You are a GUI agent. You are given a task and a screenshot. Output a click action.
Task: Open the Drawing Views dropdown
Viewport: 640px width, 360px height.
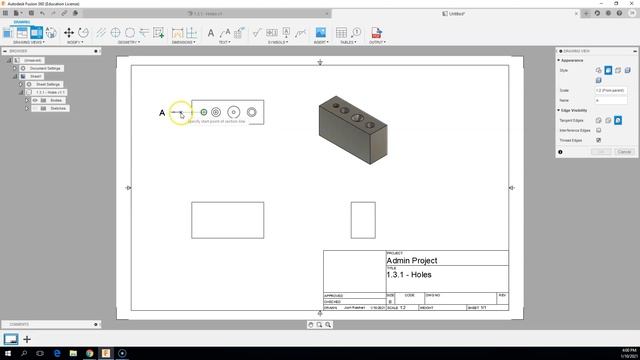pyautogui.click(x=29, y=42)
